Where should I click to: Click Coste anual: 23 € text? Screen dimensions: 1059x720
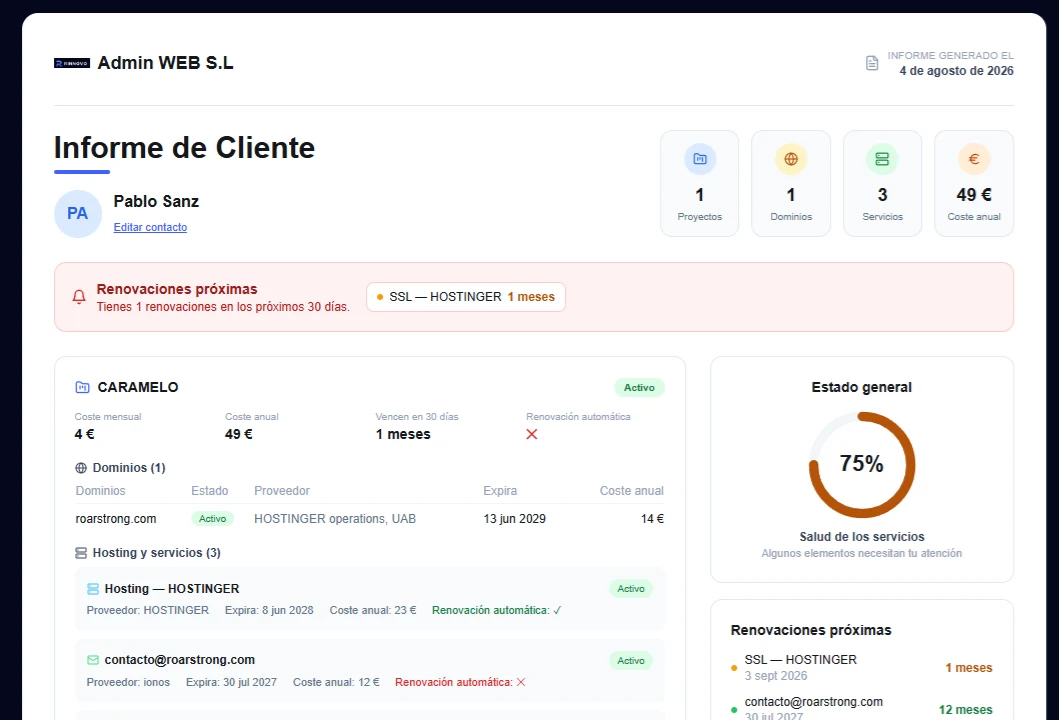(373, 611)
